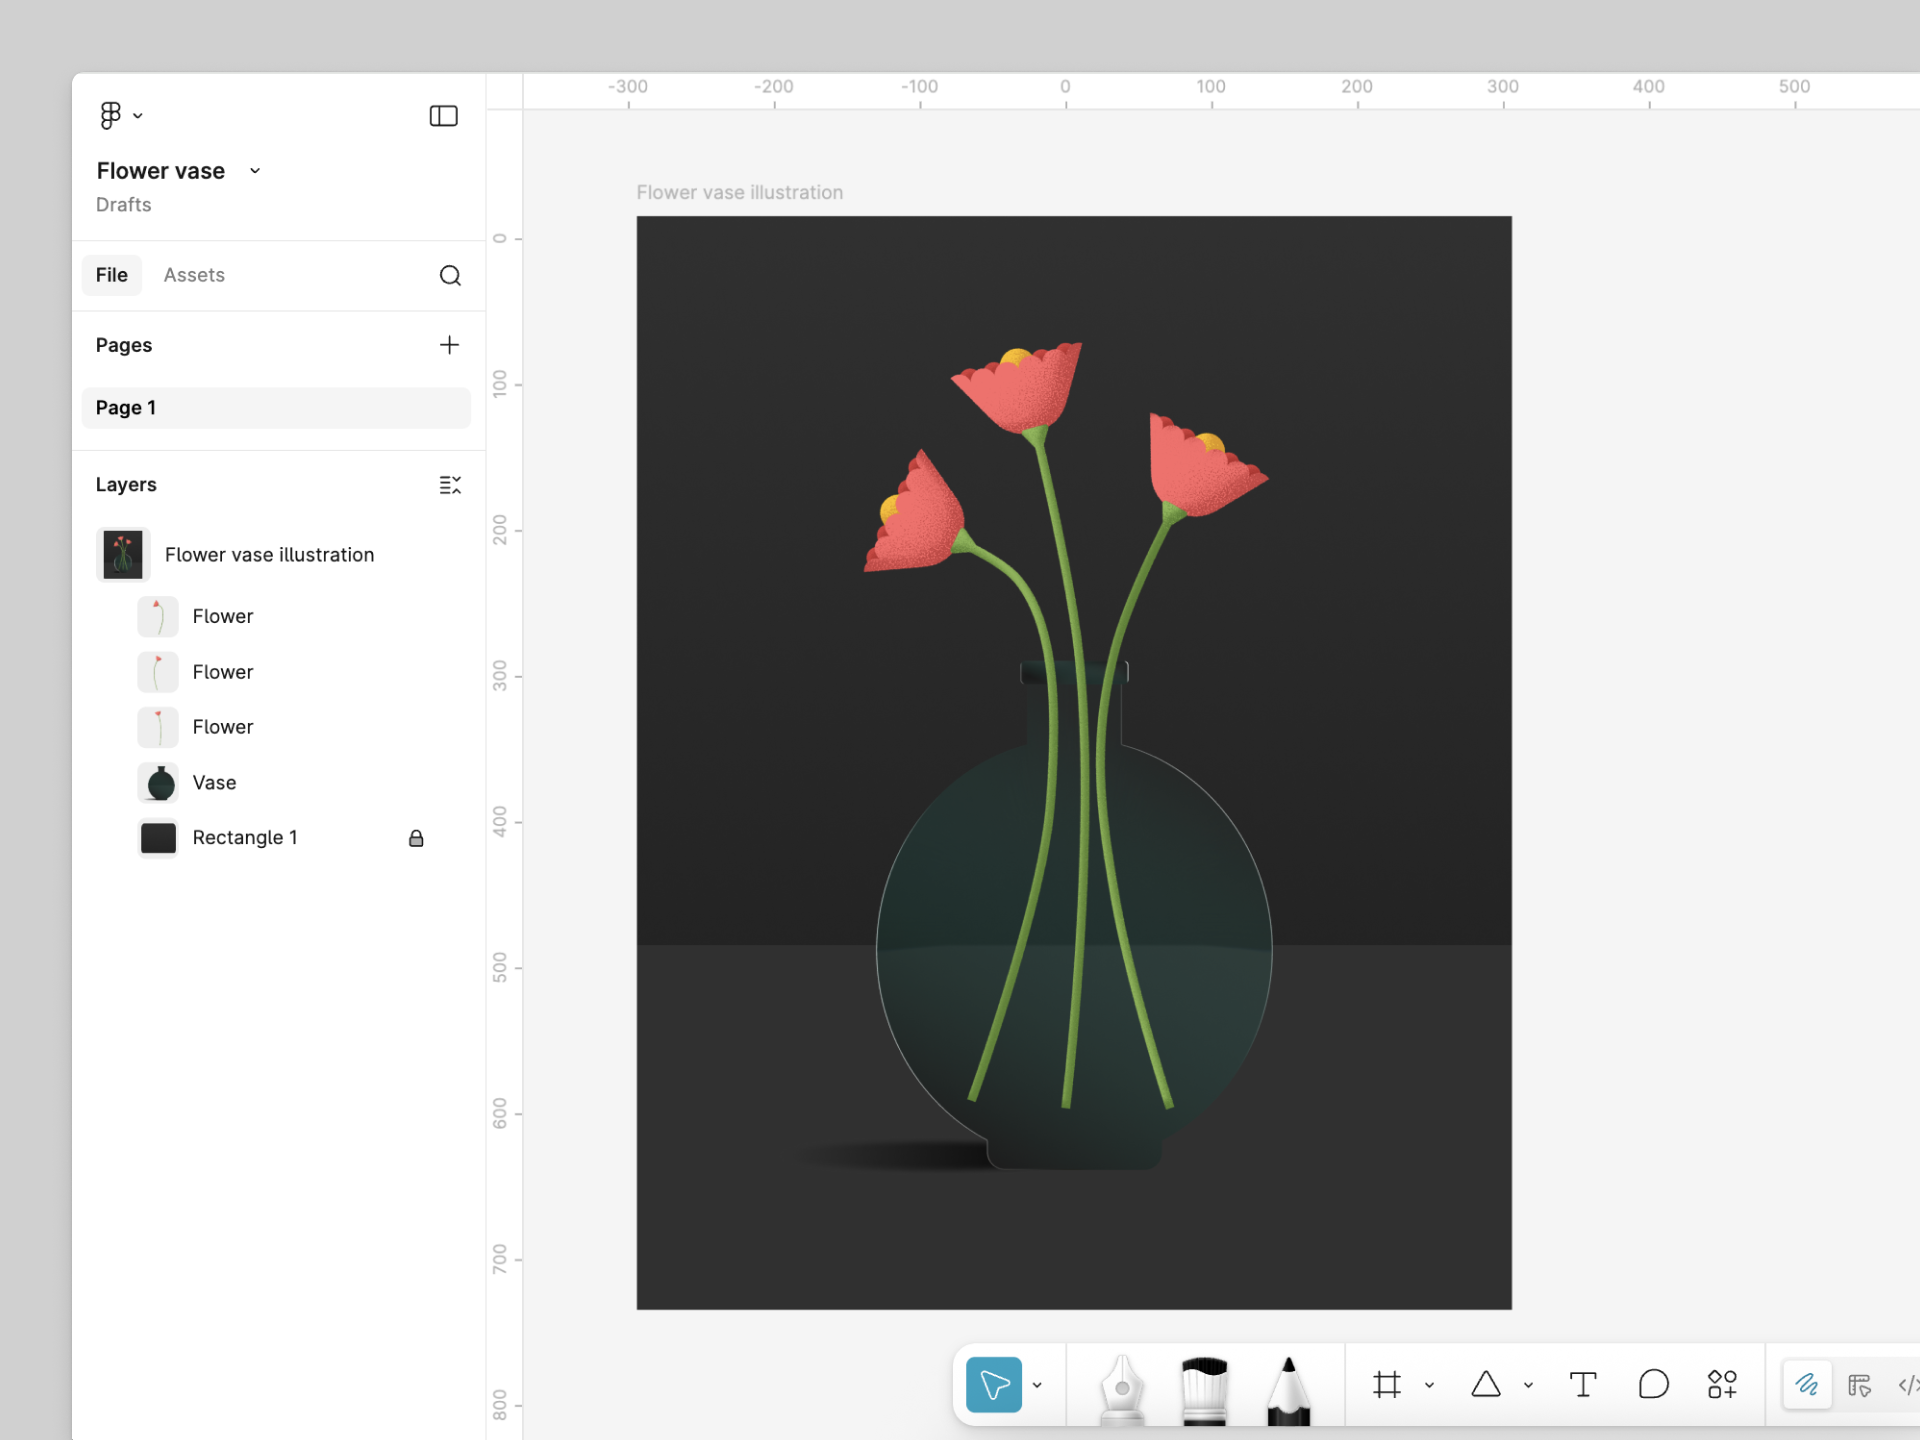Pick the Pencil tool
The image size is (1920, 1440).
(x=1288, y=1385)
